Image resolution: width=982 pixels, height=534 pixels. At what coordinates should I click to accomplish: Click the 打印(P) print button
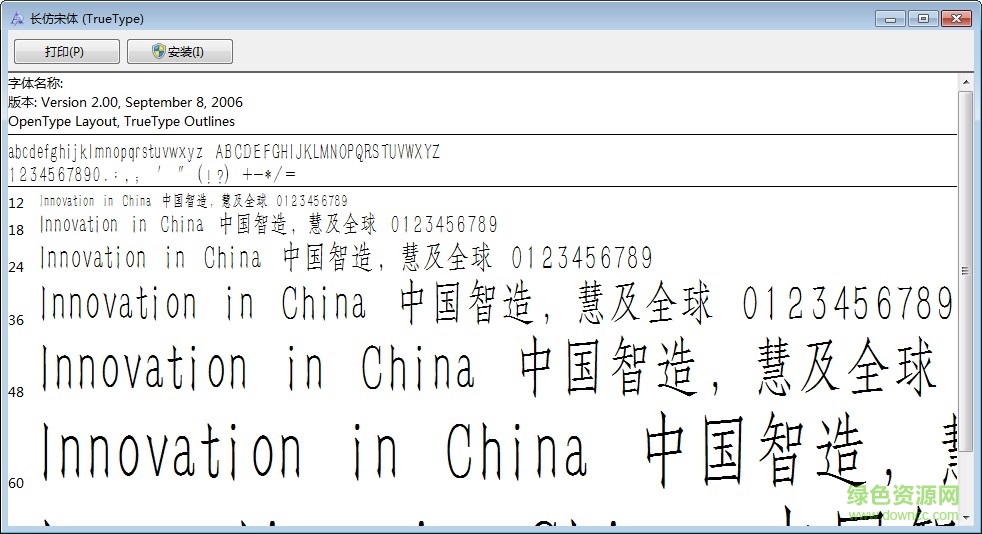tap(66, 52)
